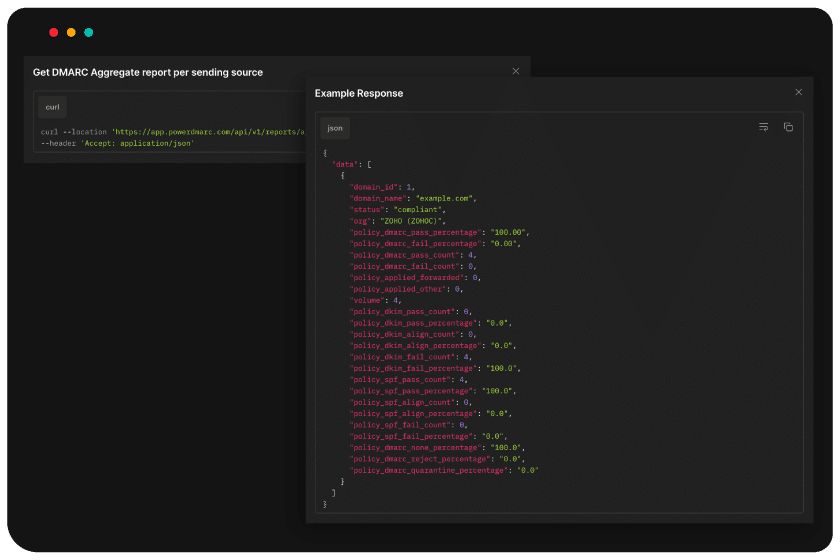Click the "policy_spf_pass_percentage" line
Image resolution: width=840 pixels, height=560 pixels.
coord(433,391)
